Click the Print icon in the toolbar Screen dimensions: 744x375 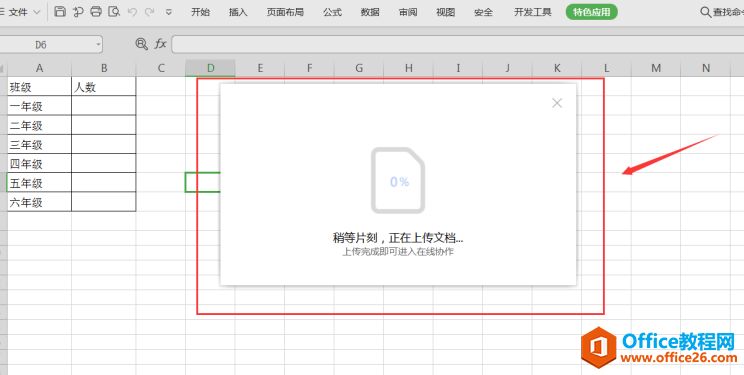[x=96, y=12]
